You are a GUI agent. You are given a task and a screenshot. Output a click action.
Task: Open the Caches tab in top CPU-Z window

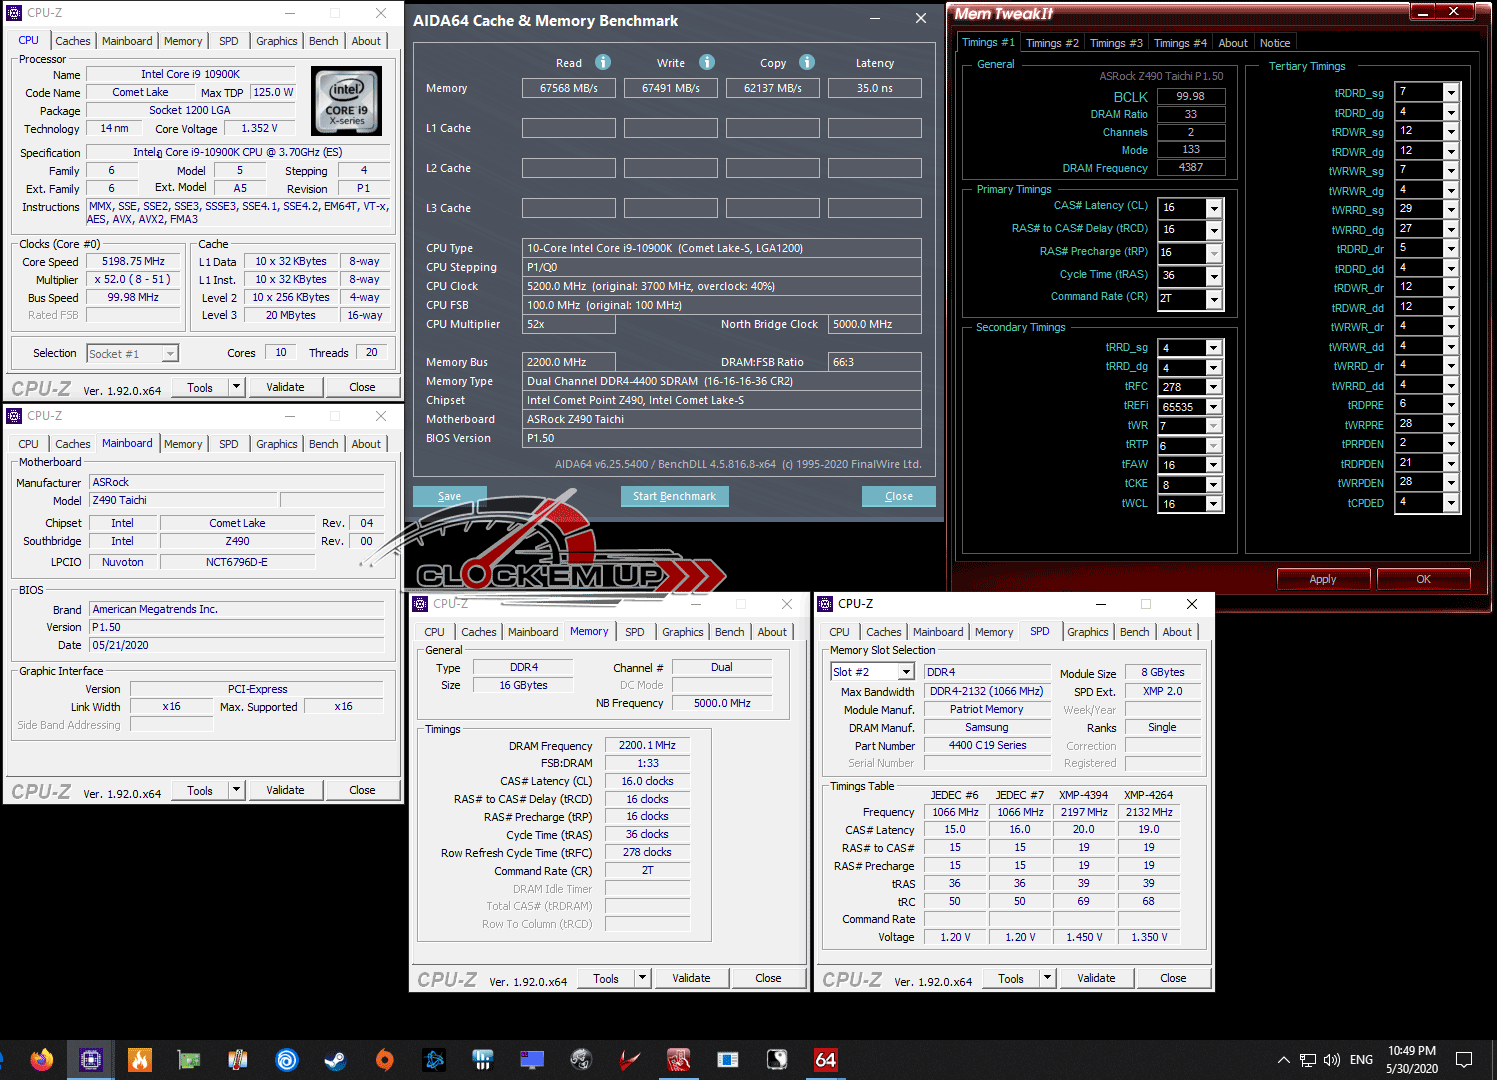pos(73,41)
